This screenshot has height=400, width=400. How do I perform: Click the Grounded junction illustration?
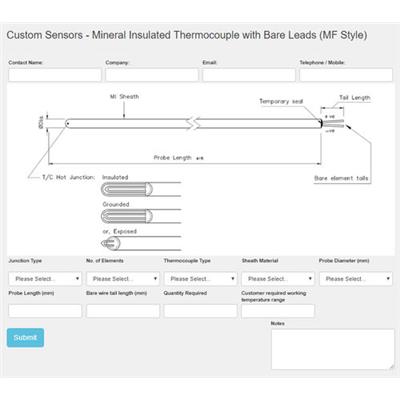point(141,216)
